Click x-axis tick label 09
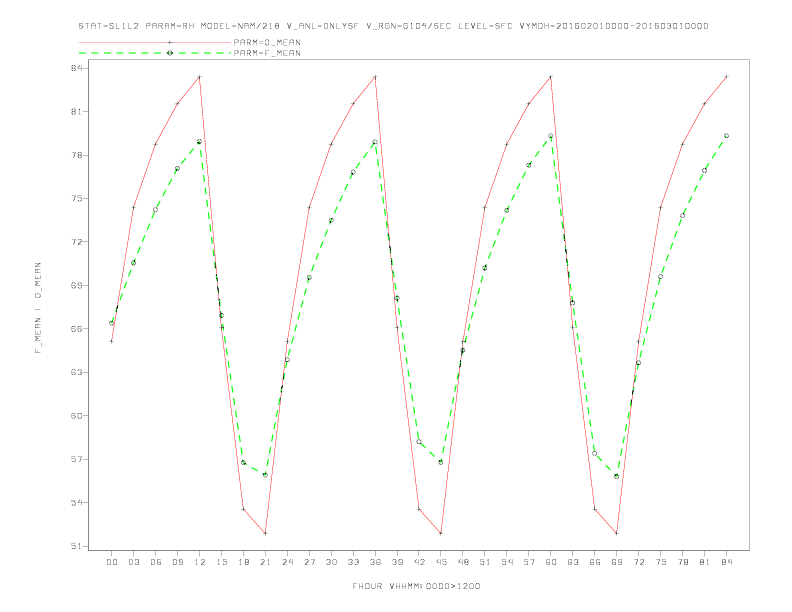 (x=177, y=562)
